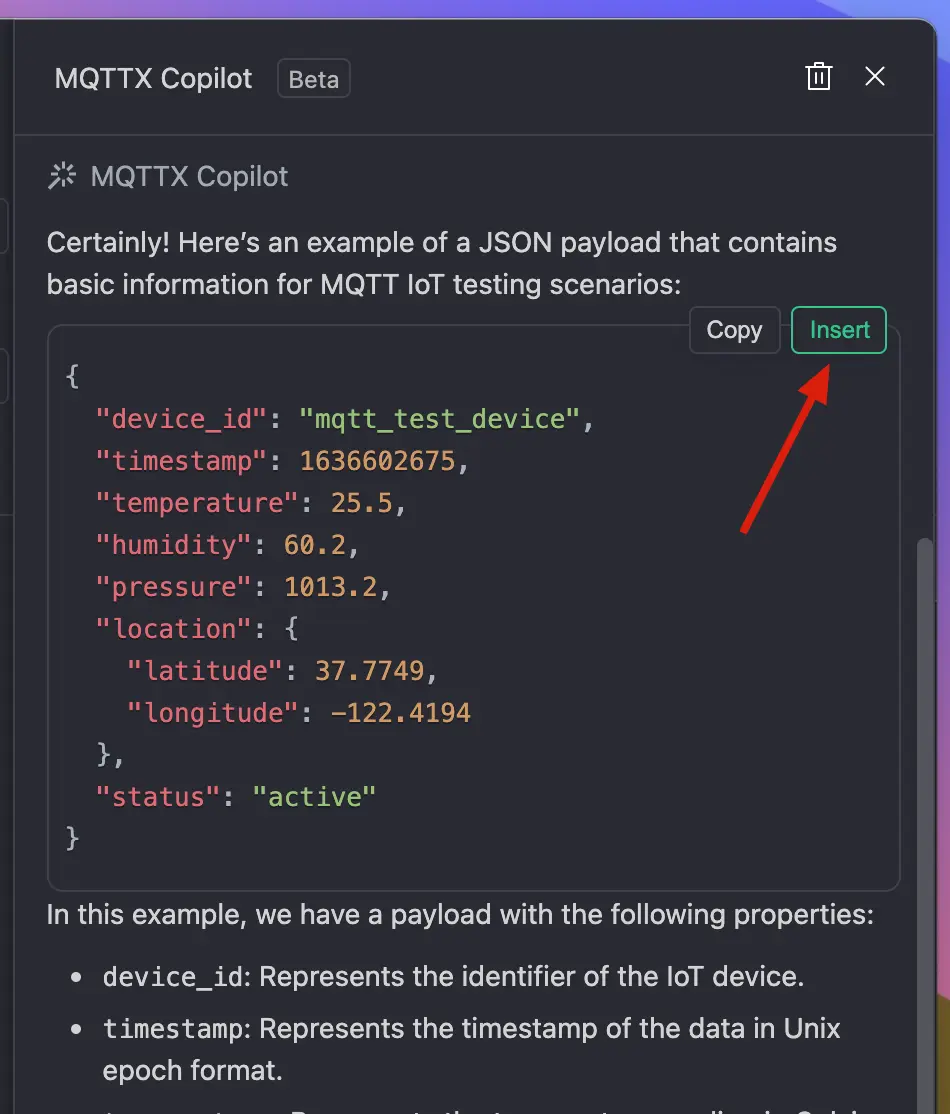Clear chat history using the trash icon

pyautogui.click(x=819, y=76)
